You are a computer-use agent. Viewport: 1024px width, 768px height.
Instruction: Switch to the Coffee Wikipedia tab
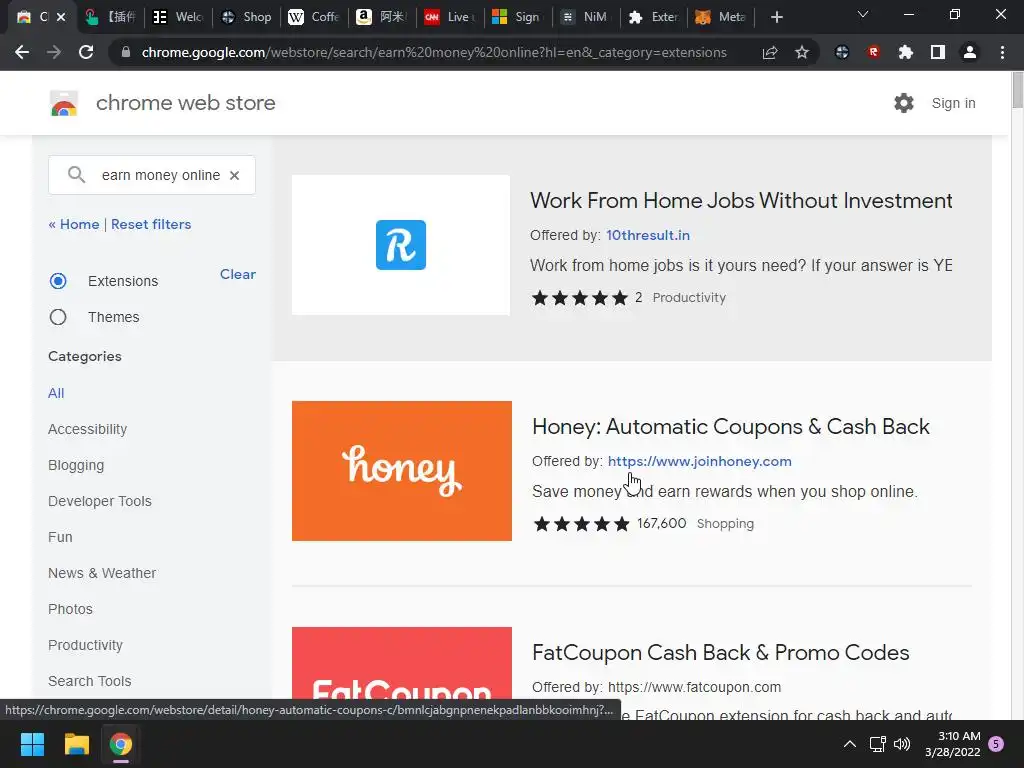(x=315, y=17)
